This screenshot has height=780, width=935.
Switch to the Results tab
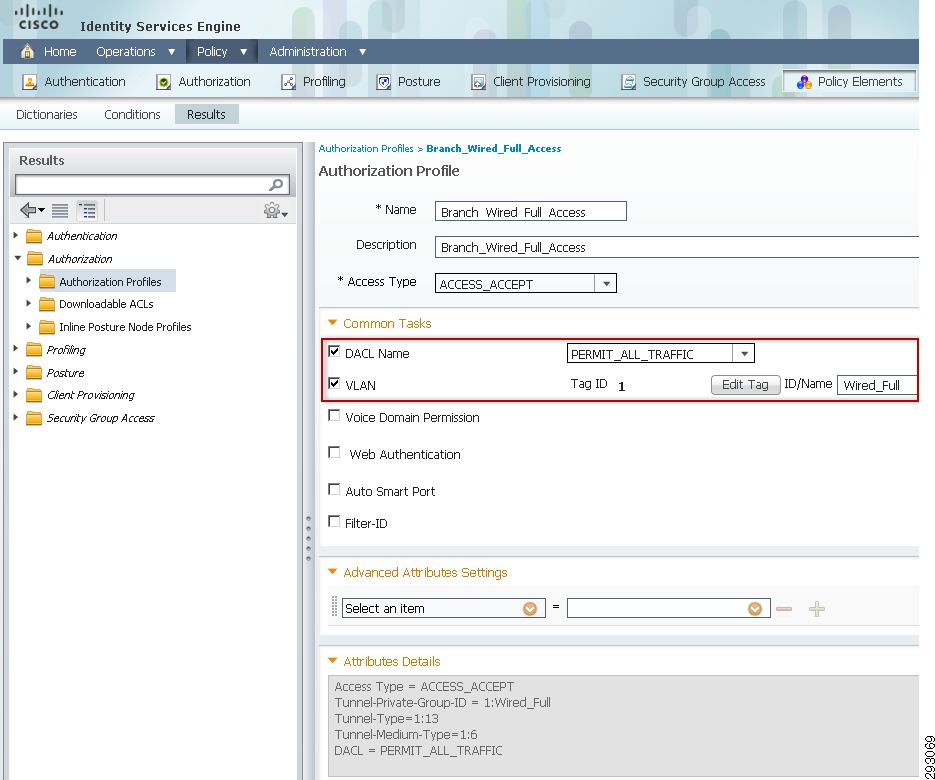click(x=206, y=114)
